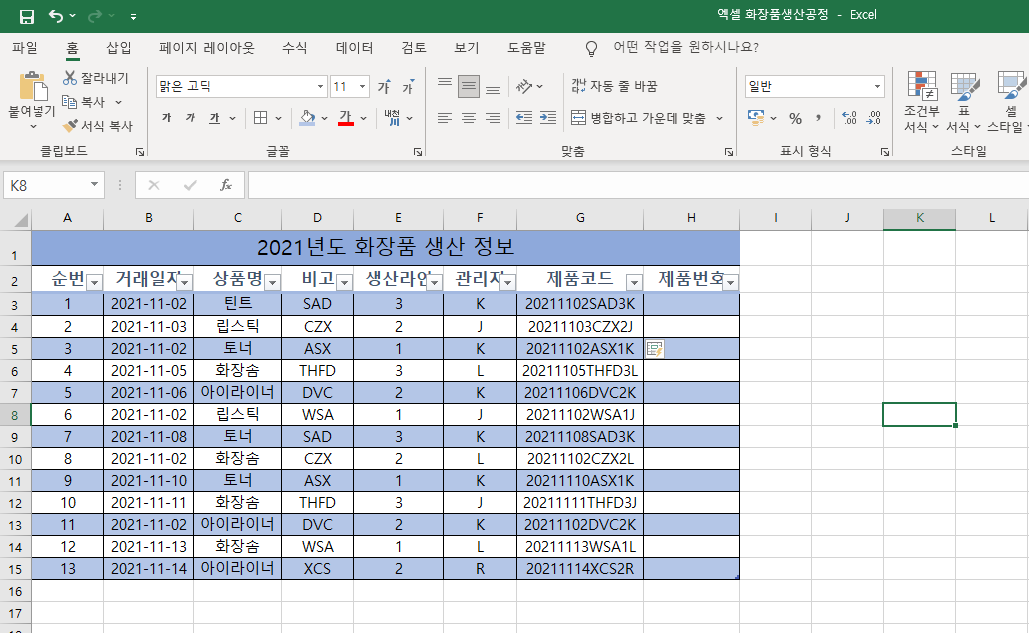Click align left icon

point(445,118)
